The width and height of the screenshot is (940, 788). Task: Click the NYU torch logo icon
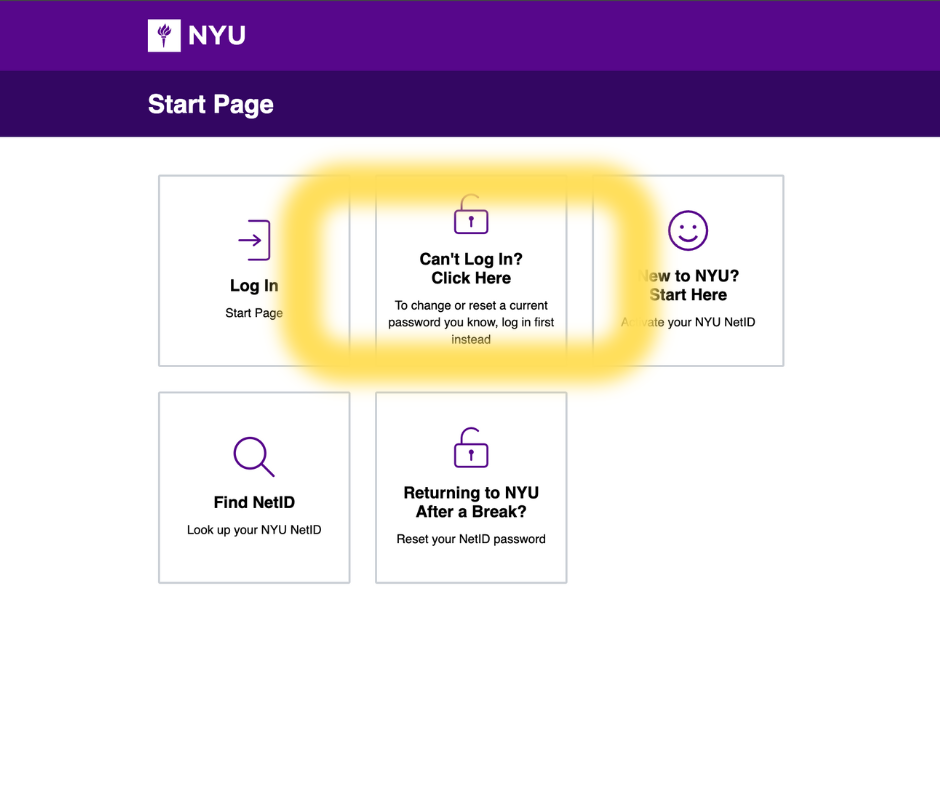163,36
